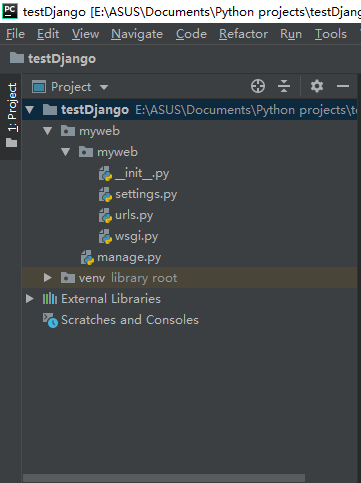
Task: Click the horizontal scrollbar of Project panel
Action: pos(164,478)
